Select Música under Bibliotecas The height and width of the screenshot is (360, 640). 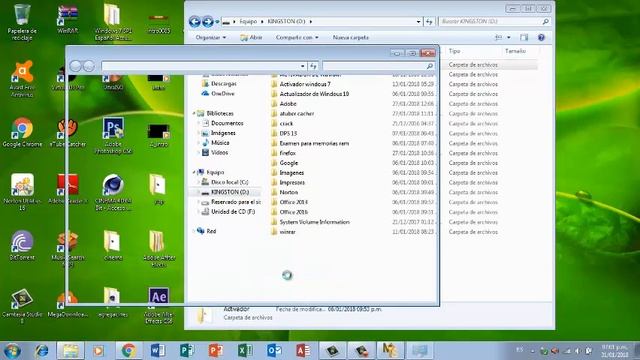[x=216, y=143]
